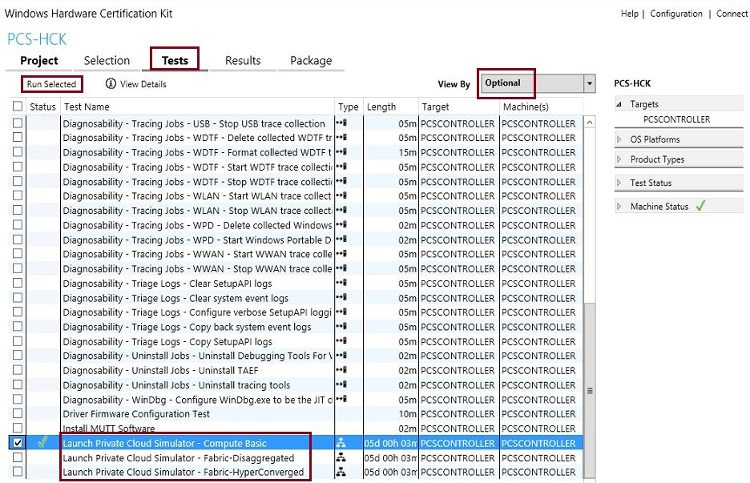This screenshot has height=483, width=750.
Task: Select Driver Firmware Configuration Test row name
Action: click(x=136, y=414)
